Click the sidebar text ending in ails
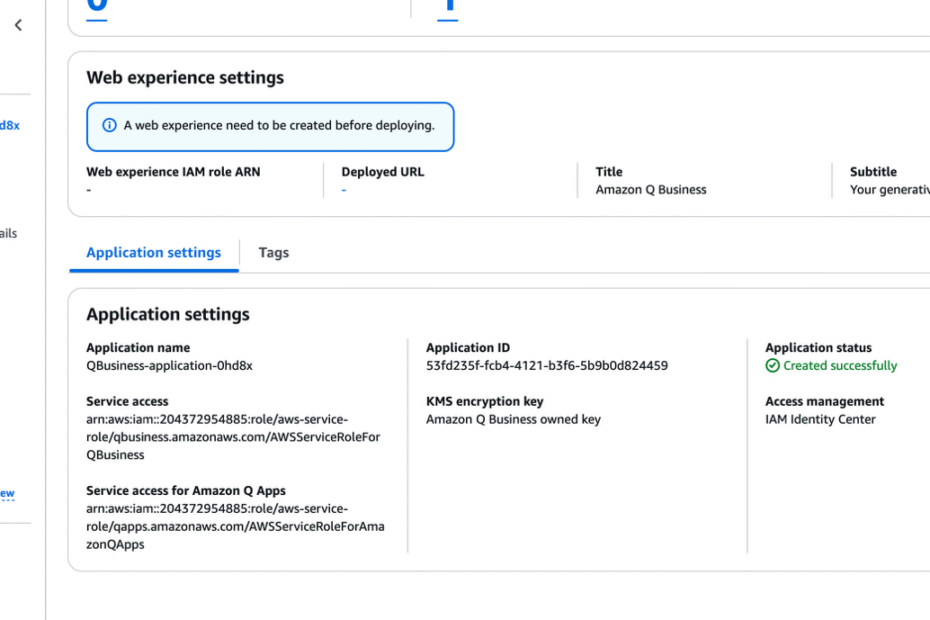 click(x=8, y=233)
